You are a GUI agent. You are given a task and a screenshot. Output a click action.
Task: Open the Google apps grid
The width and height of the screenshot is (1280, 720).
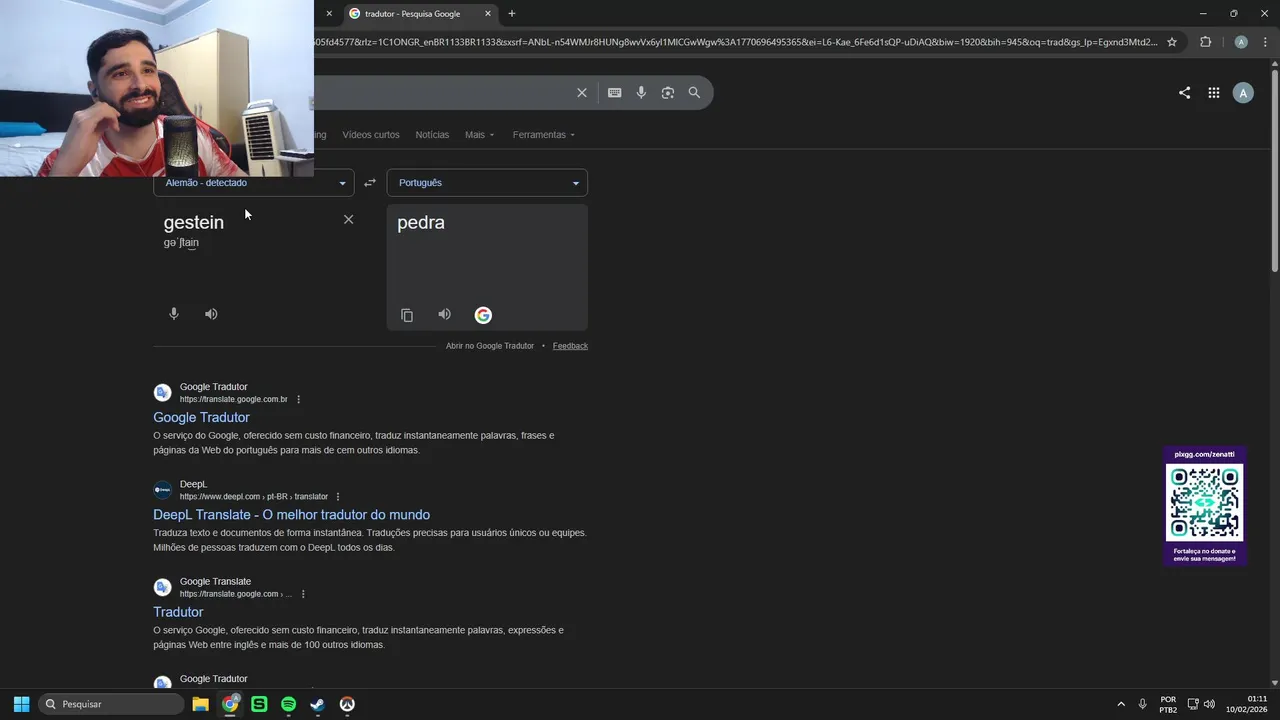pyautogui.click(x=1213, y=93)
